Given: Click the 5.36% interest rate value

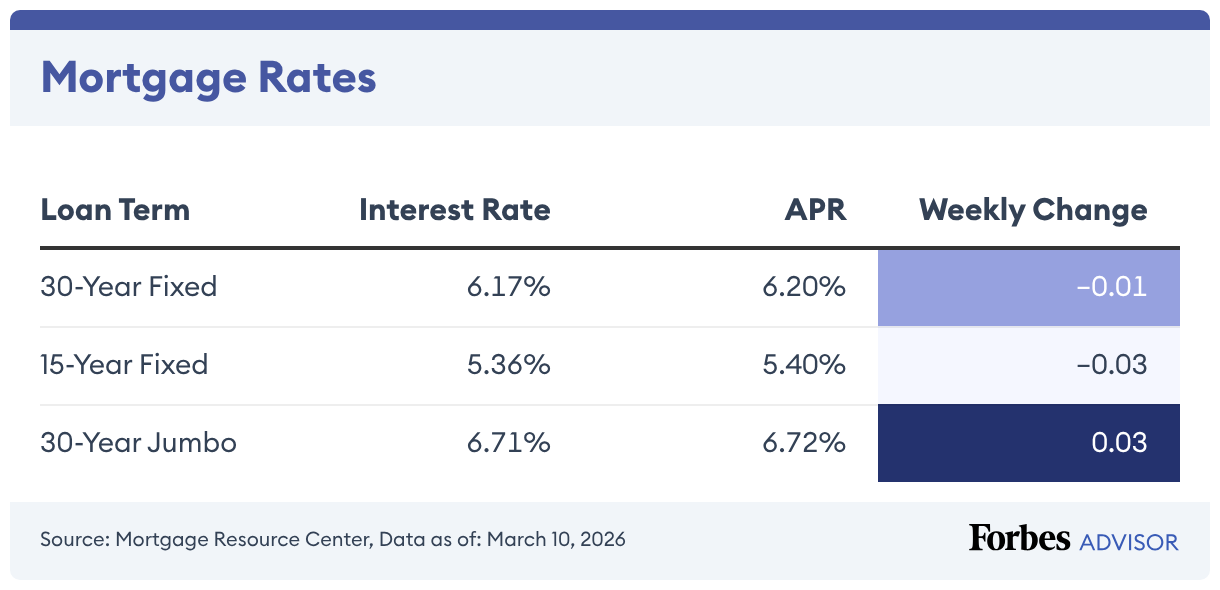Looking at the screenshot, I should tap(508, 364).
